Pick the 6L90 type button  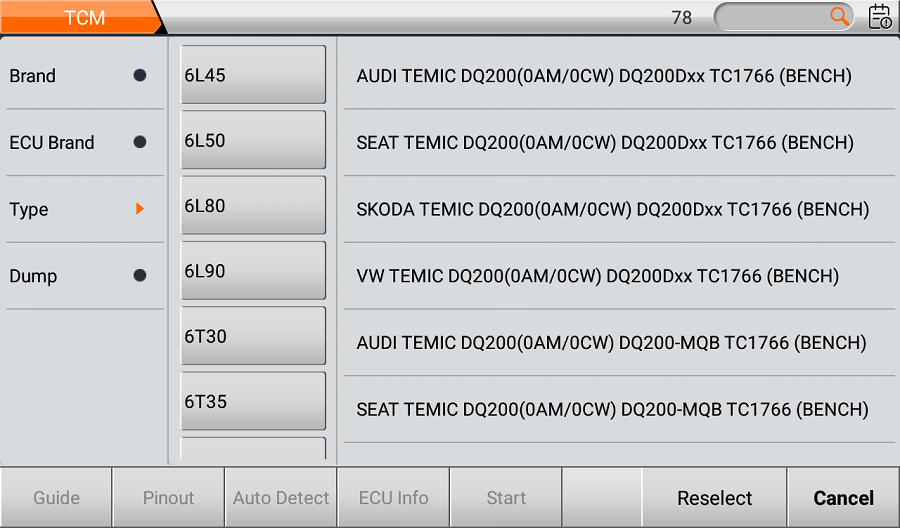click(x=253, y=271)
